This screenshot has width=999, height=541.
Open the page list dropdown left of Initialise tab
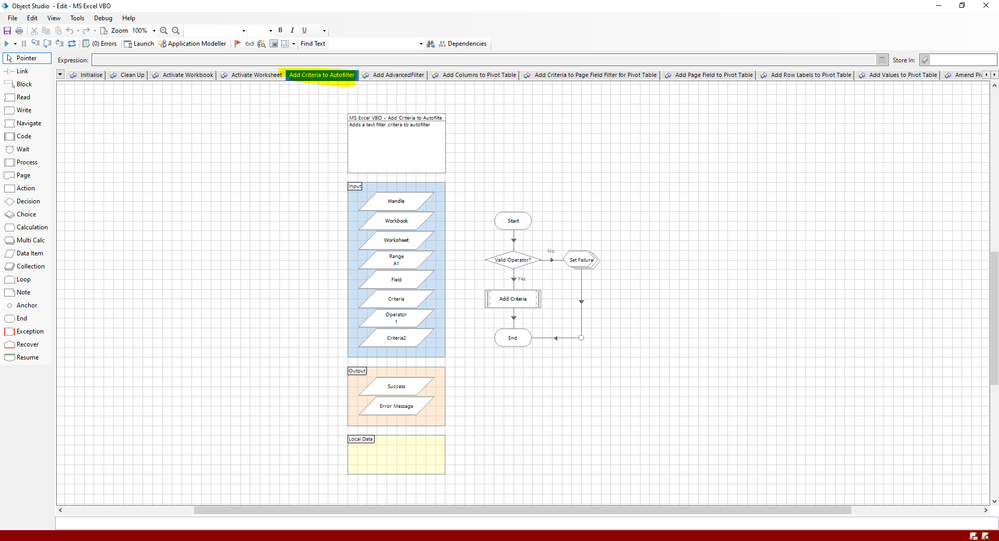[x=60, y=75]
